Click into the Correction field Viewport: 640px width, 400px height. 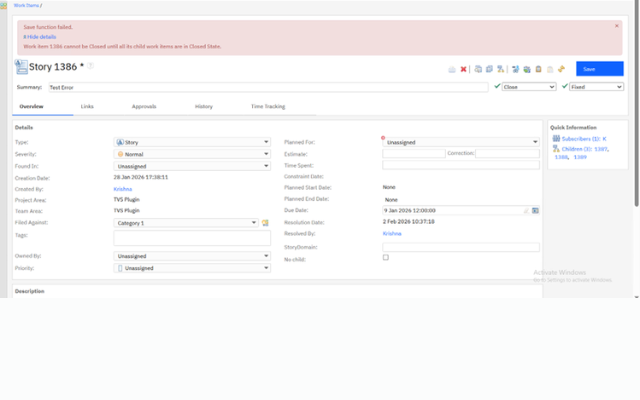[507, 153]
